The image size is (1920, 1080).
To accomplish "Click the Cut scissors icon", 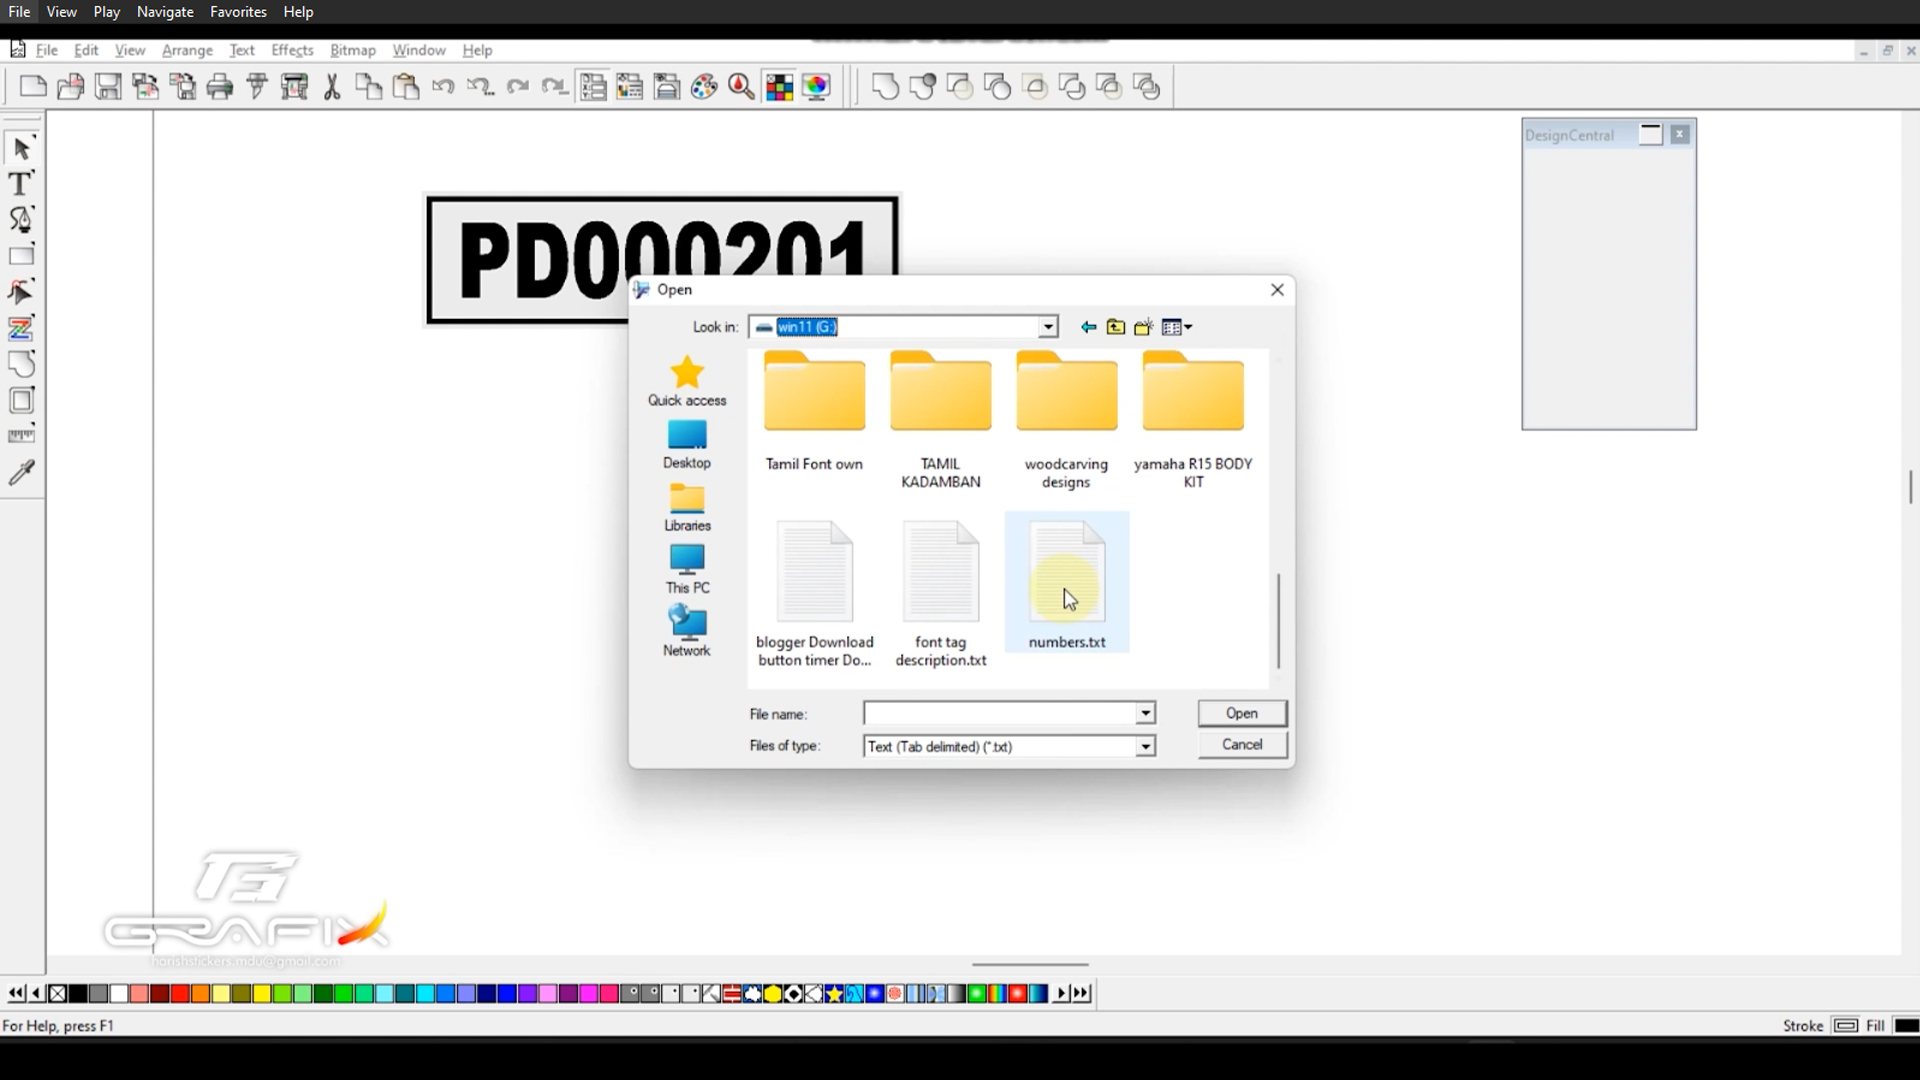I will (332, 87).
